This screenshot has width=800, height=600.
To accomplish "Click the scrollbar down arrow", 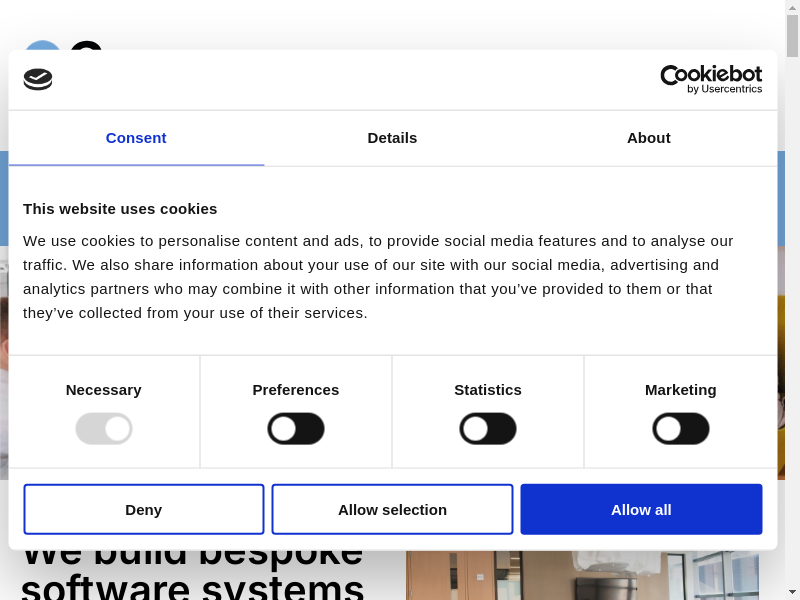I will [x=792, y=592].
